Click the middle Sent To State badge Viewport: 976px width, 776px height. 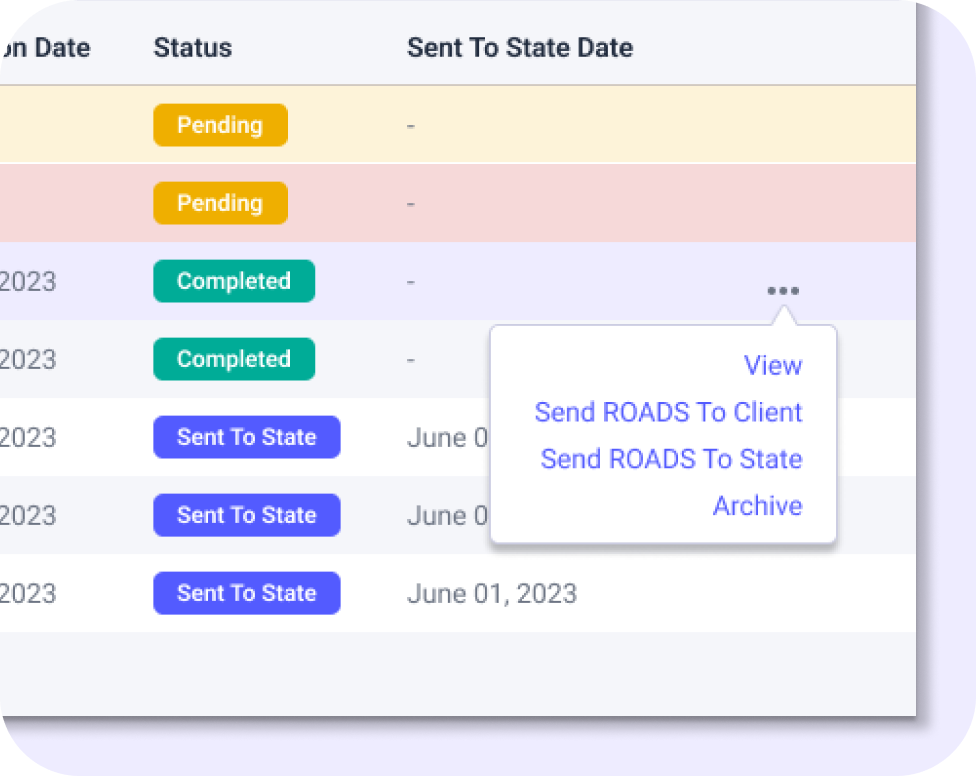tap(246, 515)
